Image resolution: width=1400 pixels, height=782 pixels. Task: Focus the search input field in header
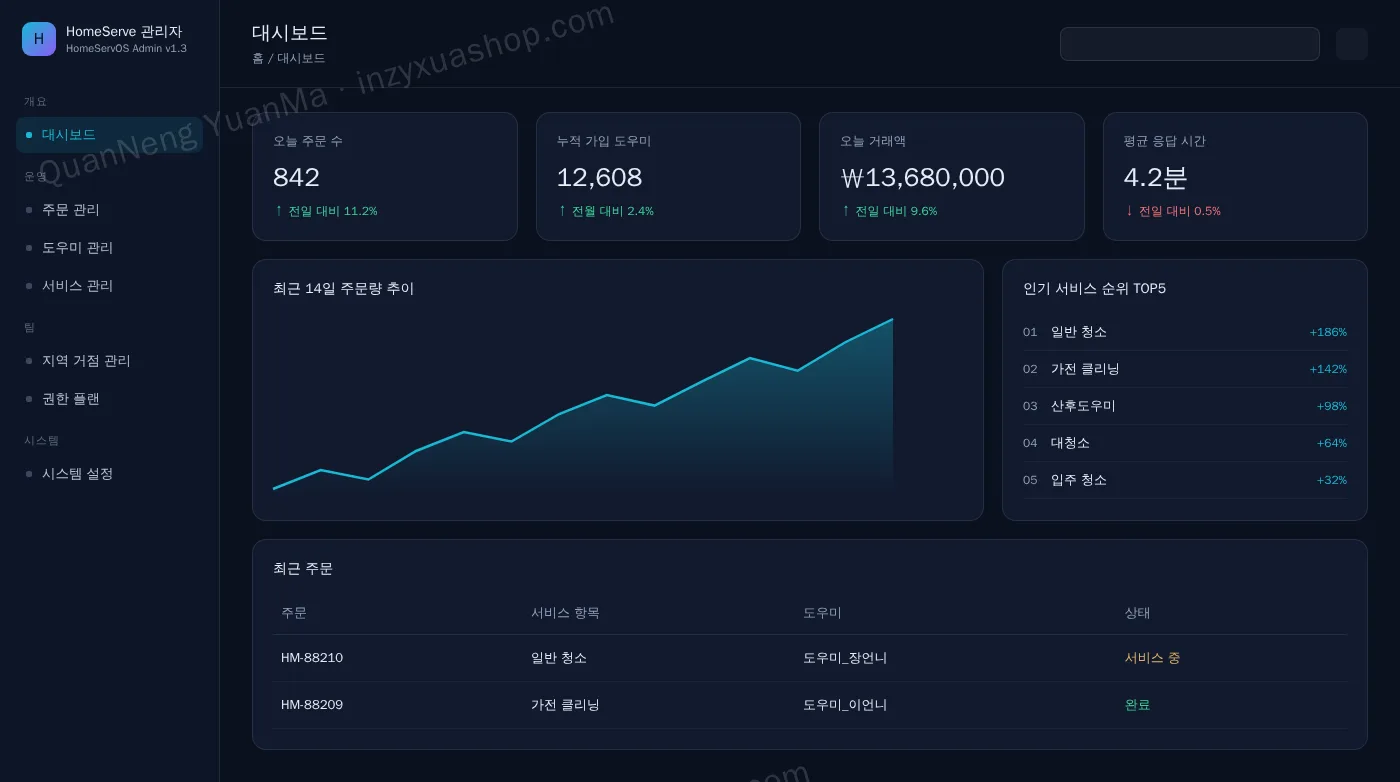tap(1189, 44)
